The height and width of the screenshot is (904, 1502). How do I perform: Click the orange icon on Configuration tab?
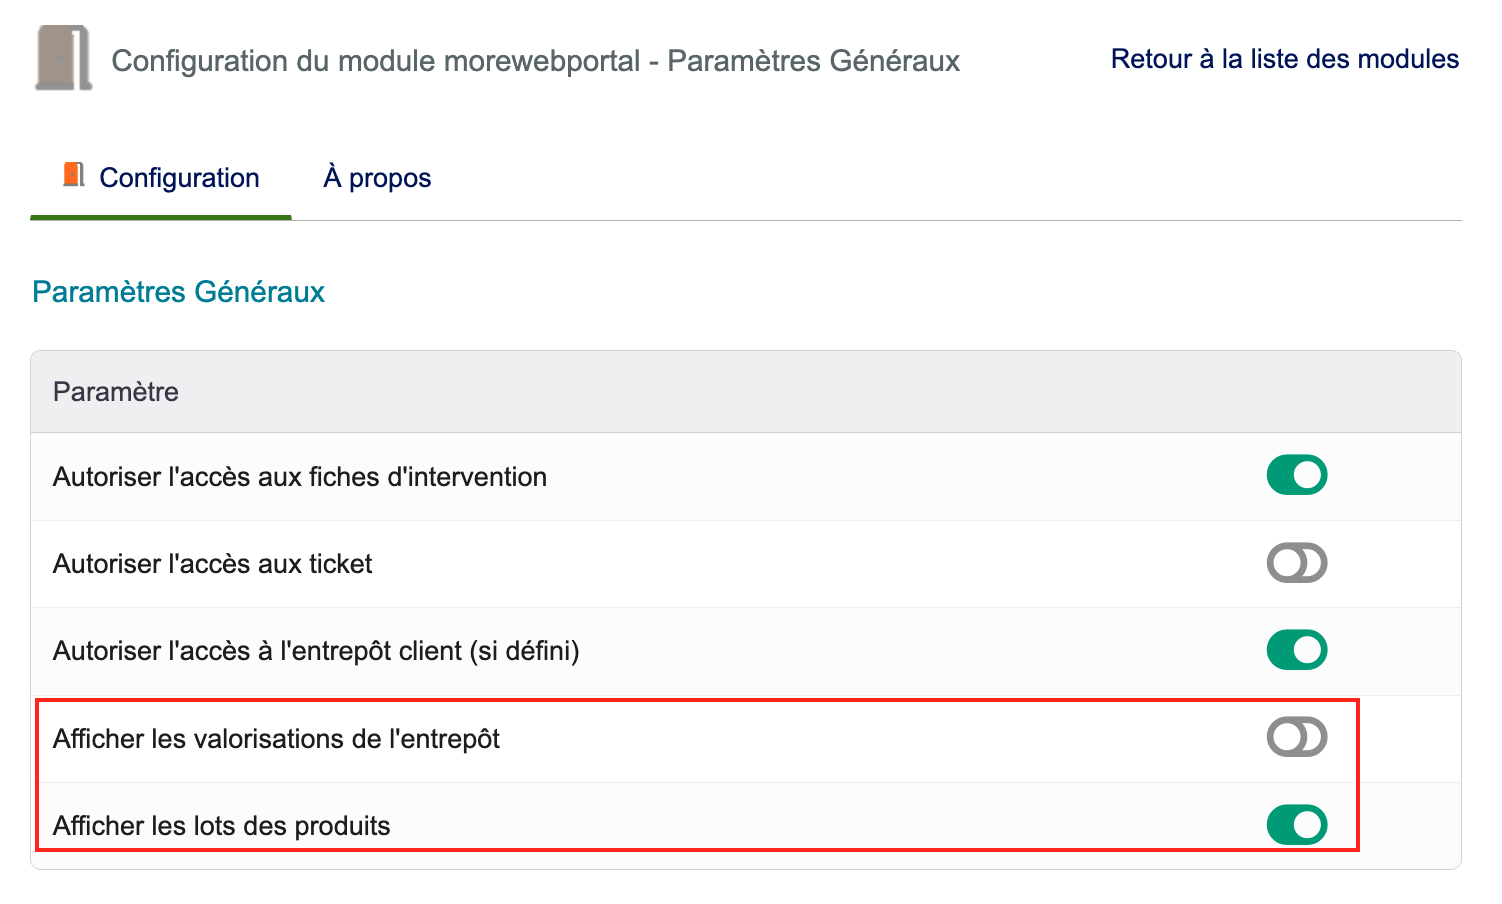tap(73, 175)
